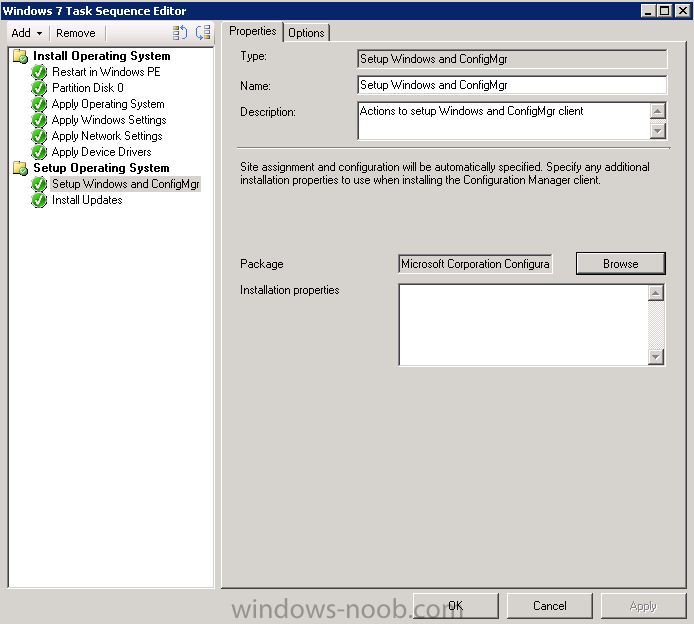Click green check icon beside Apply Windows Settings
The image size is (694, 624).
(x=39, y=120)
